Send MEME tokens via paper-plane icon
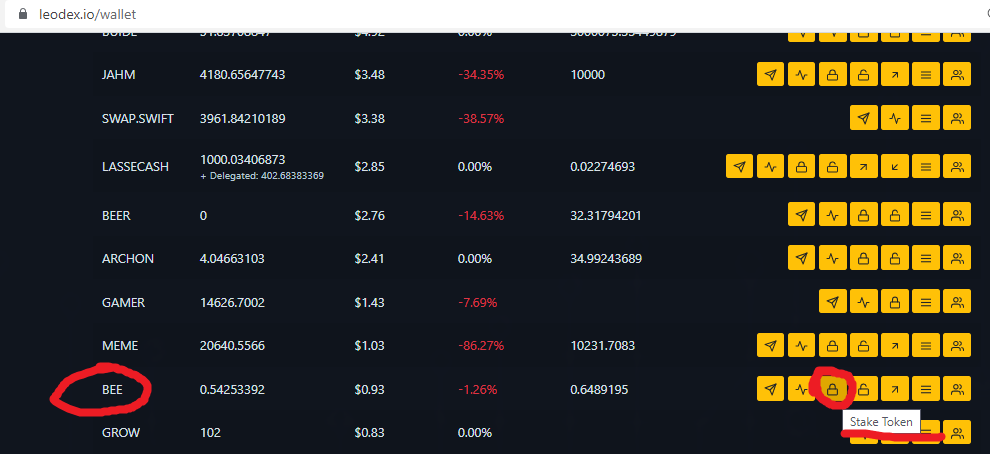 [x=770, y=345]
